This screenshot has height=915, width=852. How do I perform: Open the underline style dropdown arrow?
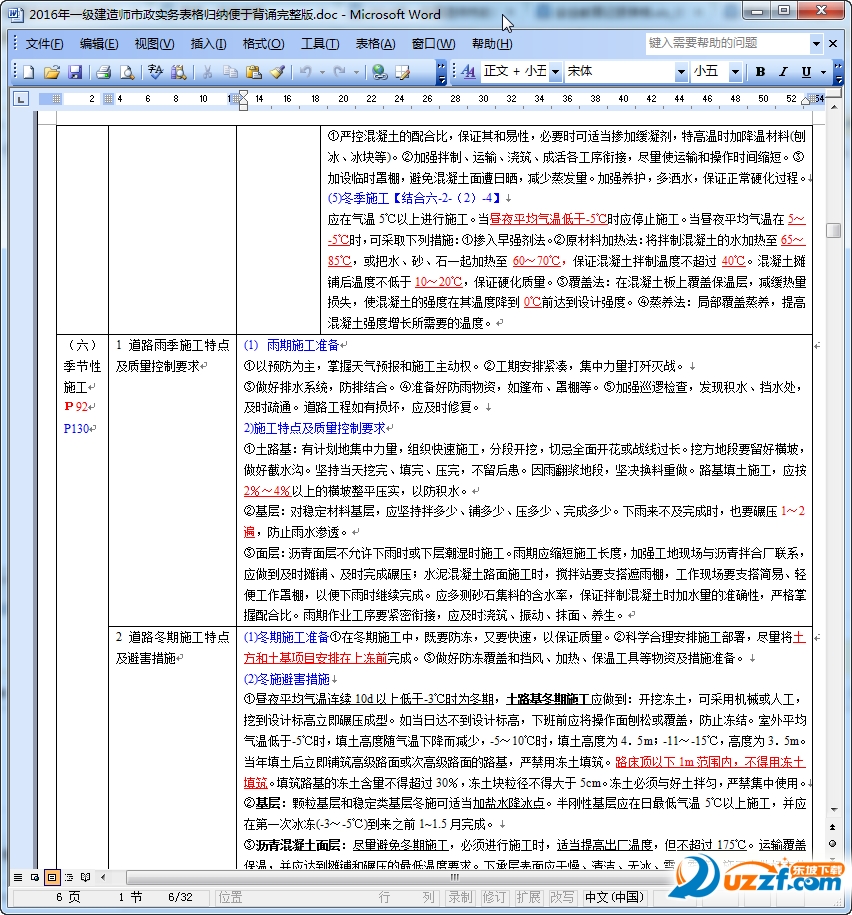pyautogui.click(x=823, y=72)
